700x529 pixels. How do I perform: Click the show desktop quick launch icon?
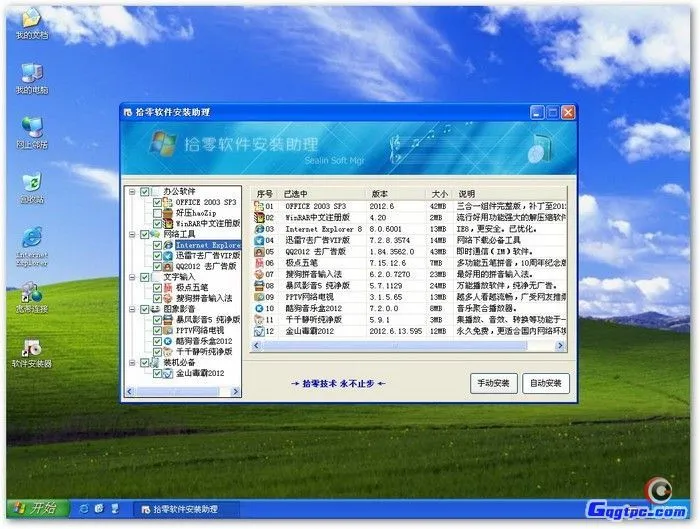[99, 508]
